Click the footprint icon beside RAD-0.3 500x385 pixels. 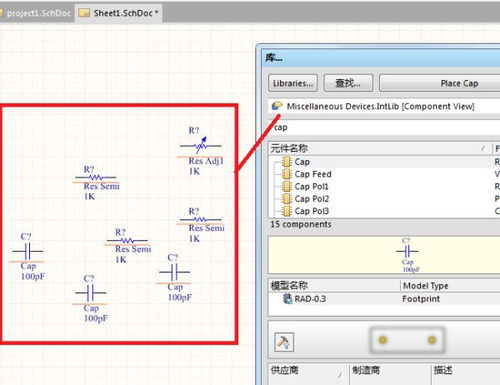287,298
